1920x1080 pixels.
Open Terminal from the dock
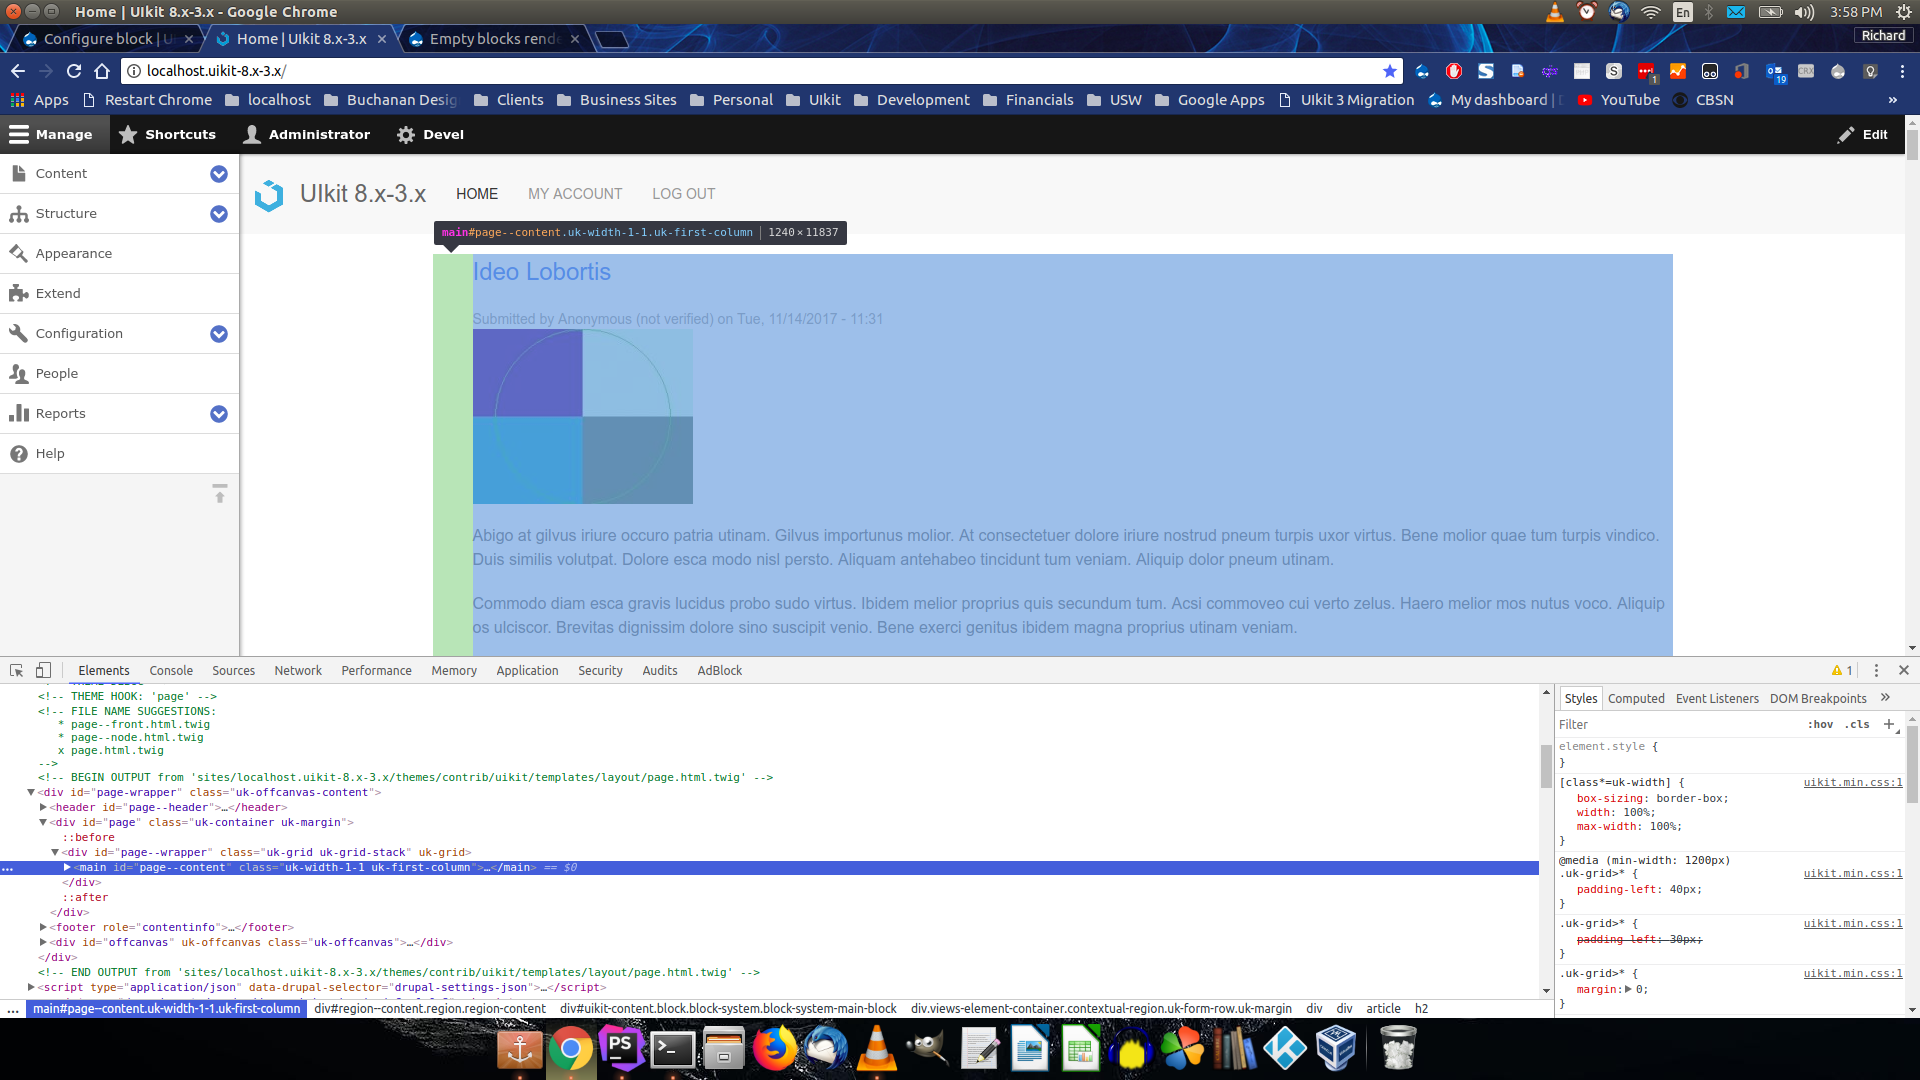[x=672, y=1048]
